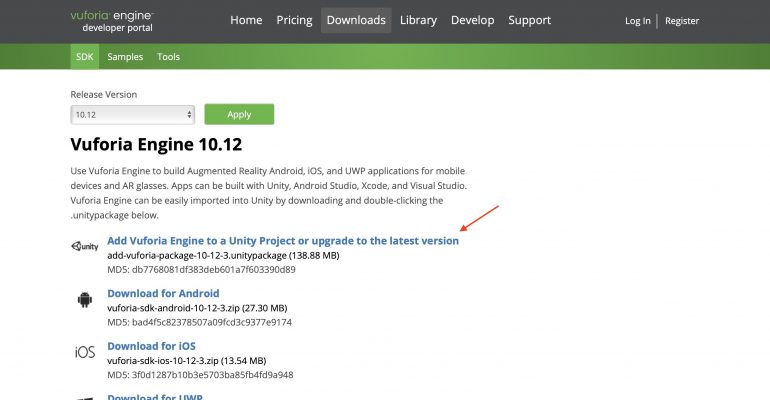Select vuforia-sdk-android-10-12-3.zip file name text
Viewport: 770px width, 400px height.
[x=173, y=308]
